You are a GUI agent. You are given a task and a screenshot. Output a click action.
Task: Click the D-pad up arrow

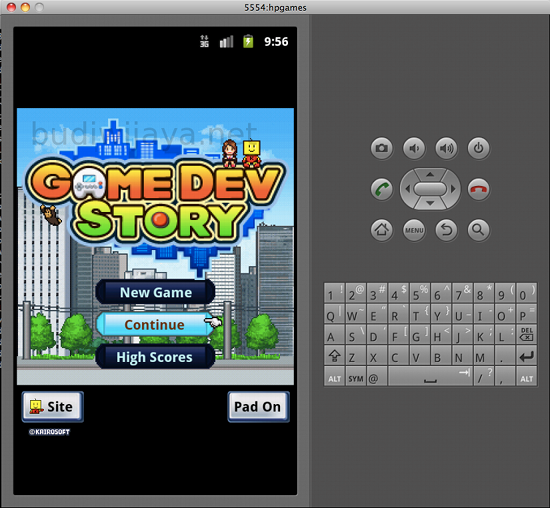pos(430,174)
